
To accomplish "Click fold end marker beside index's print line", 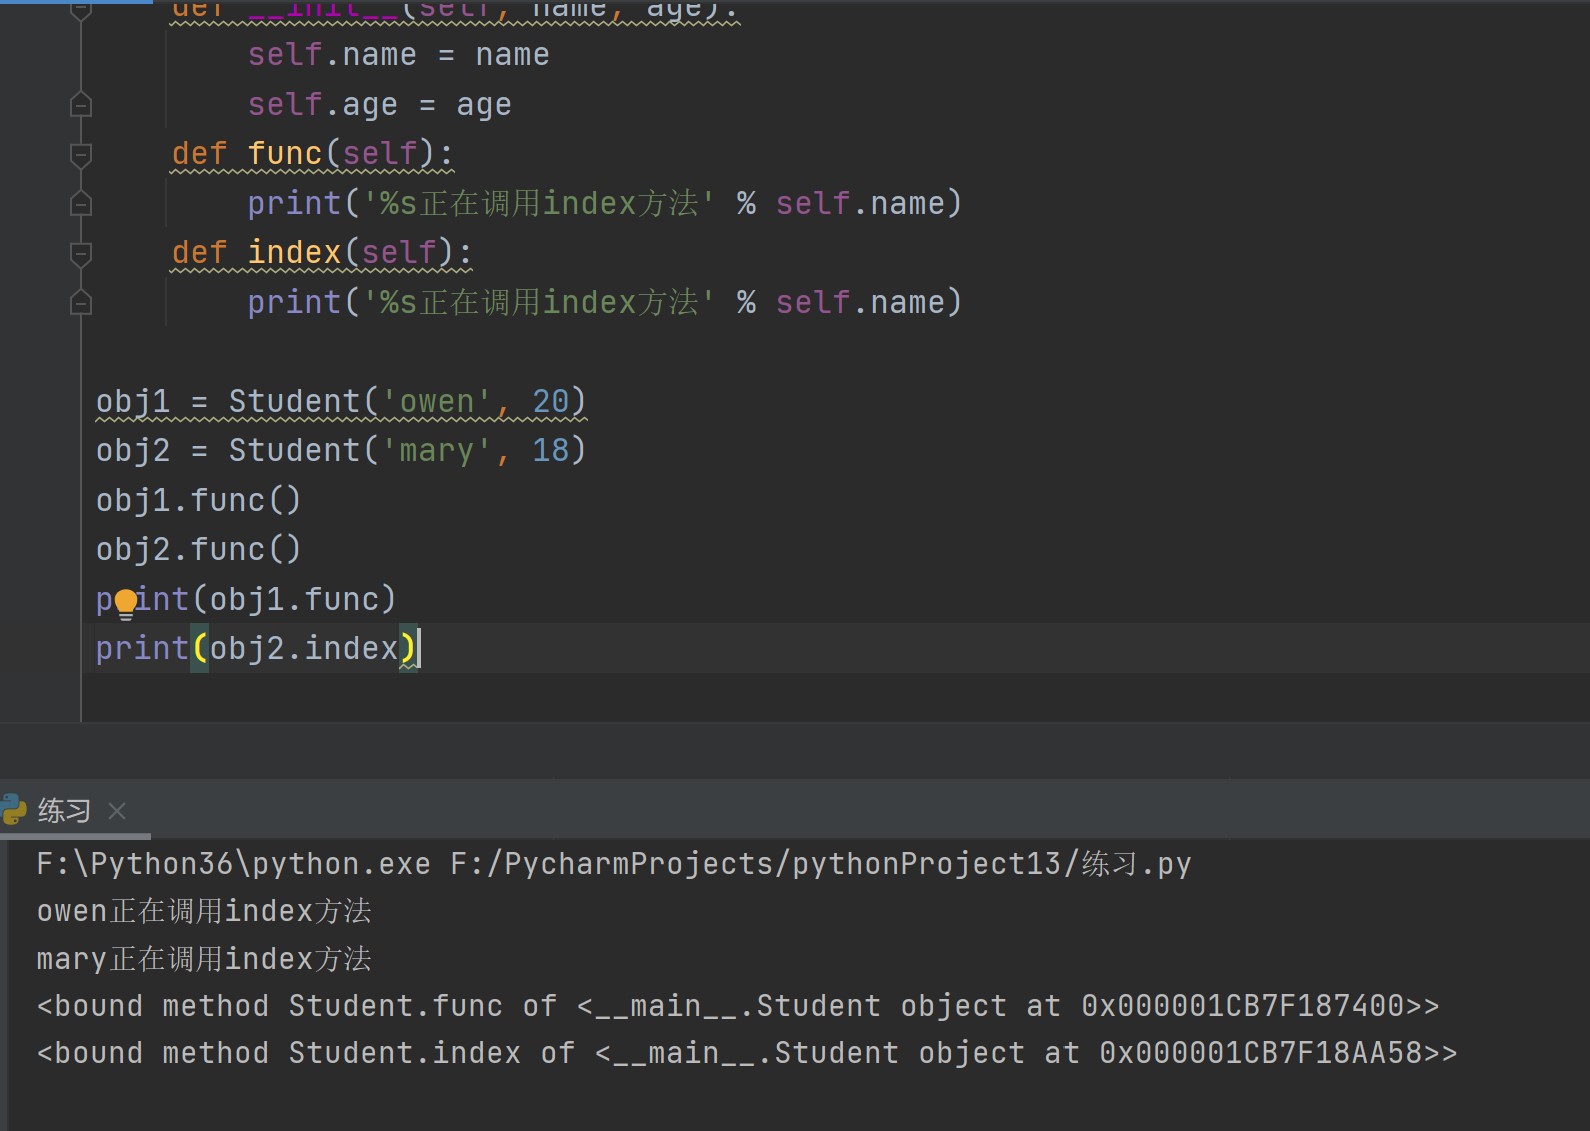I will (x=81, y=303).
